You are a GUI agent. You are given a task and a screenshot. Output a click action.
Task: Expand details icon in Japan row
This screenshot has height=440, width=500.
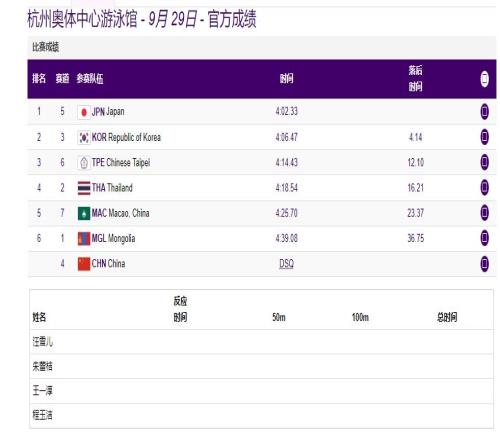(x=484, y=112)
